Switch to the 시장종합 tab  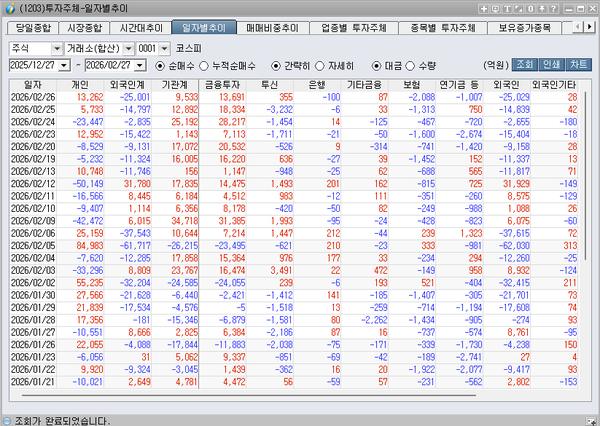[x=84, y=28]
